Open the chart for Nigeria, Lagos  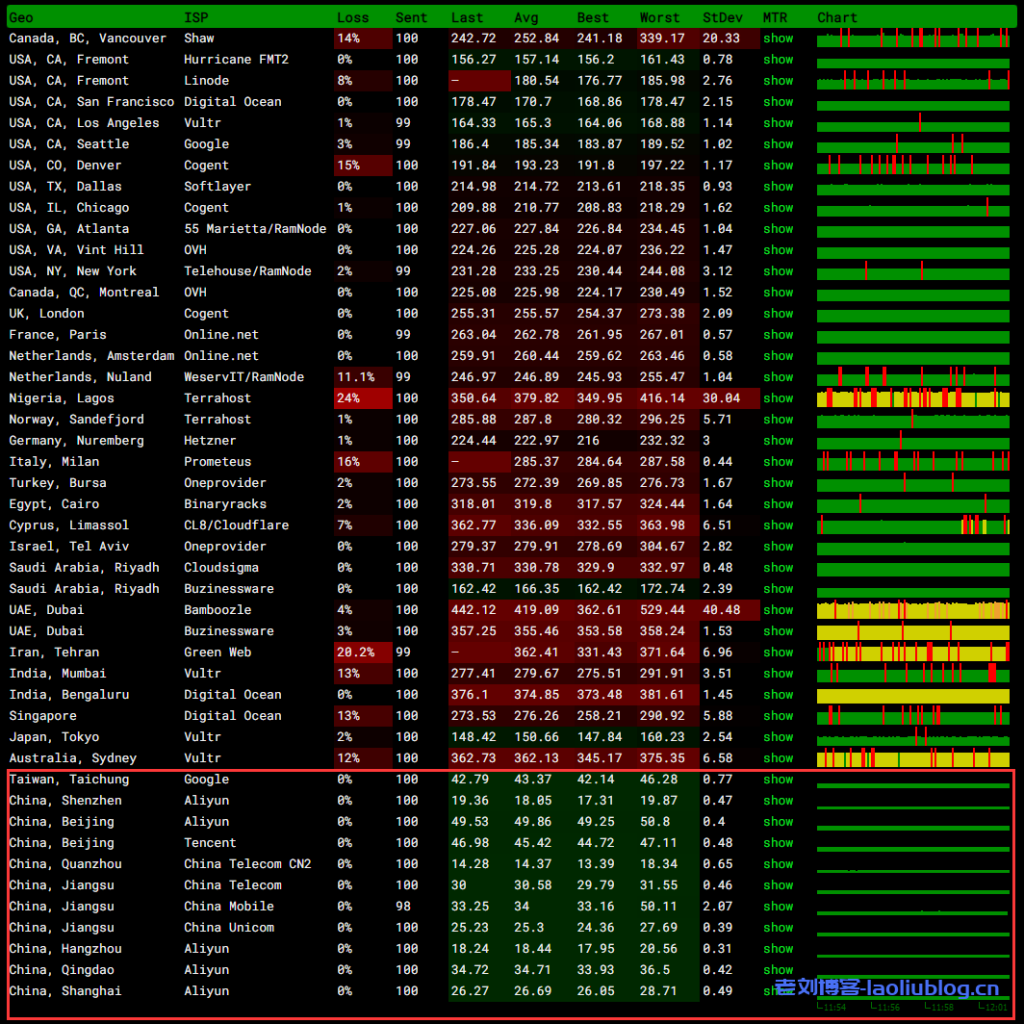(x=912, y=398)
